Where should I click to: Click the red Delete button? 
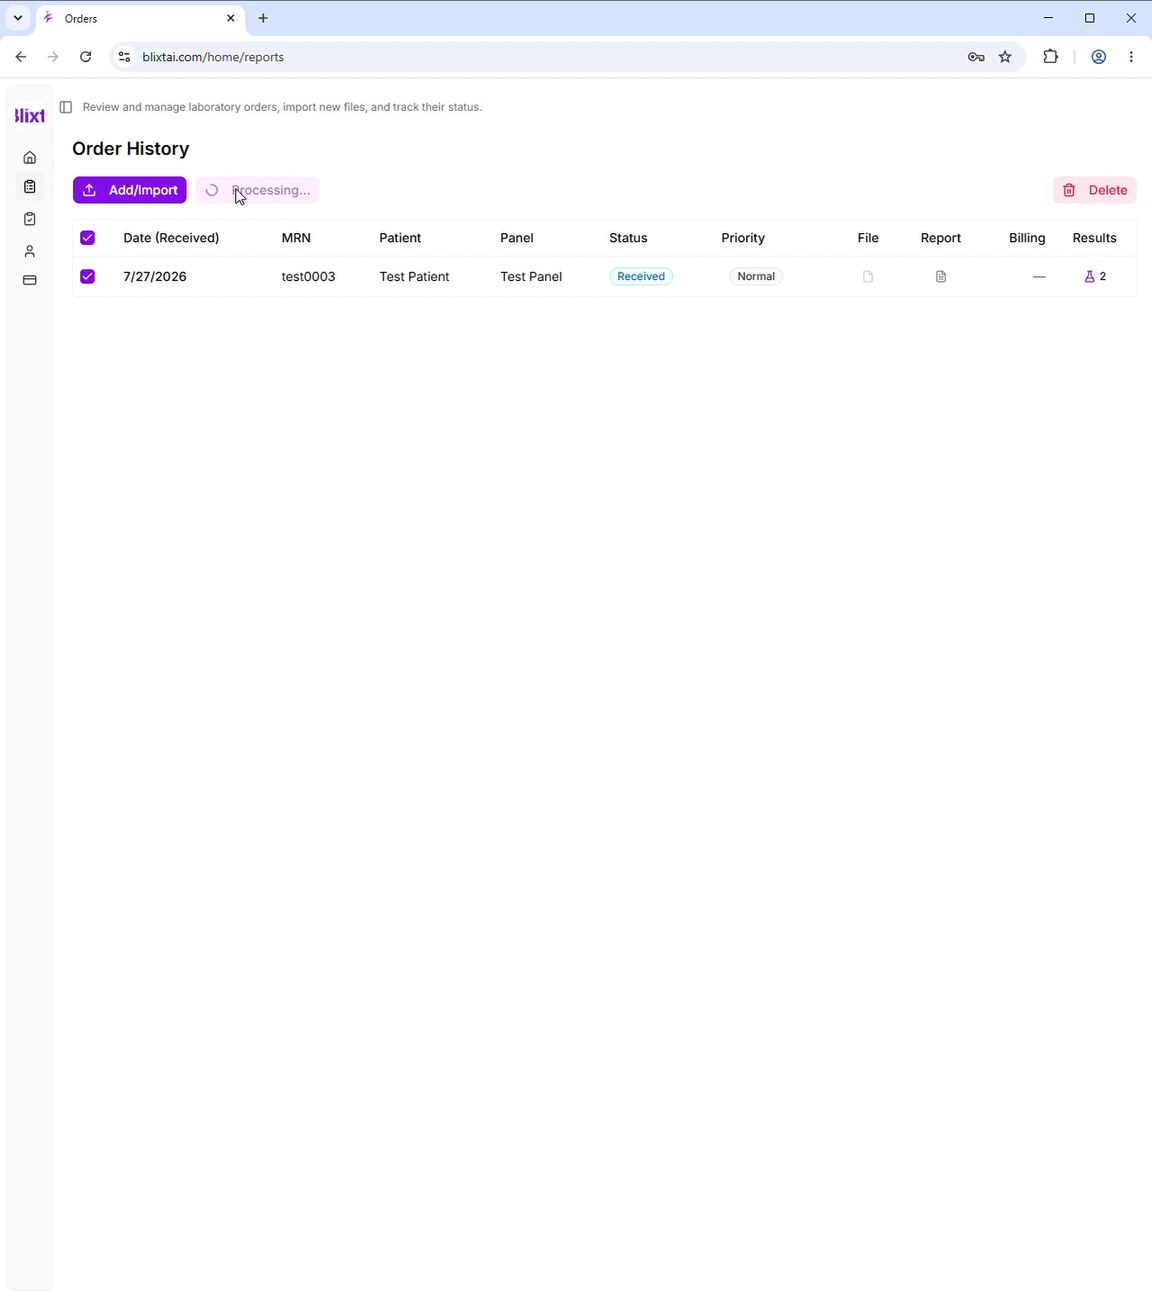[x=1095, y=190]
